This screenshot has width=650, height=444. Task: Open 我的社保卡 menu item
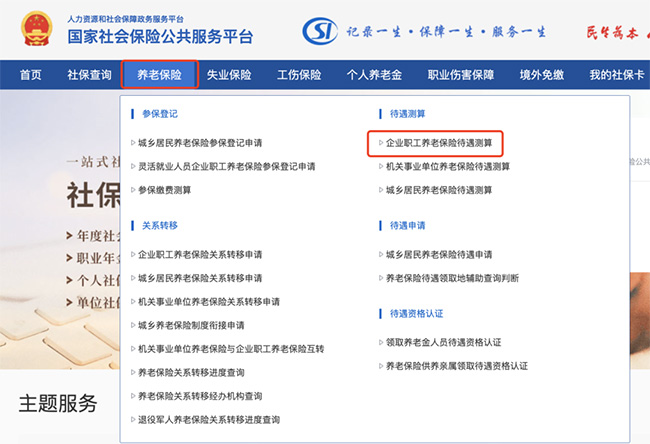616,75
